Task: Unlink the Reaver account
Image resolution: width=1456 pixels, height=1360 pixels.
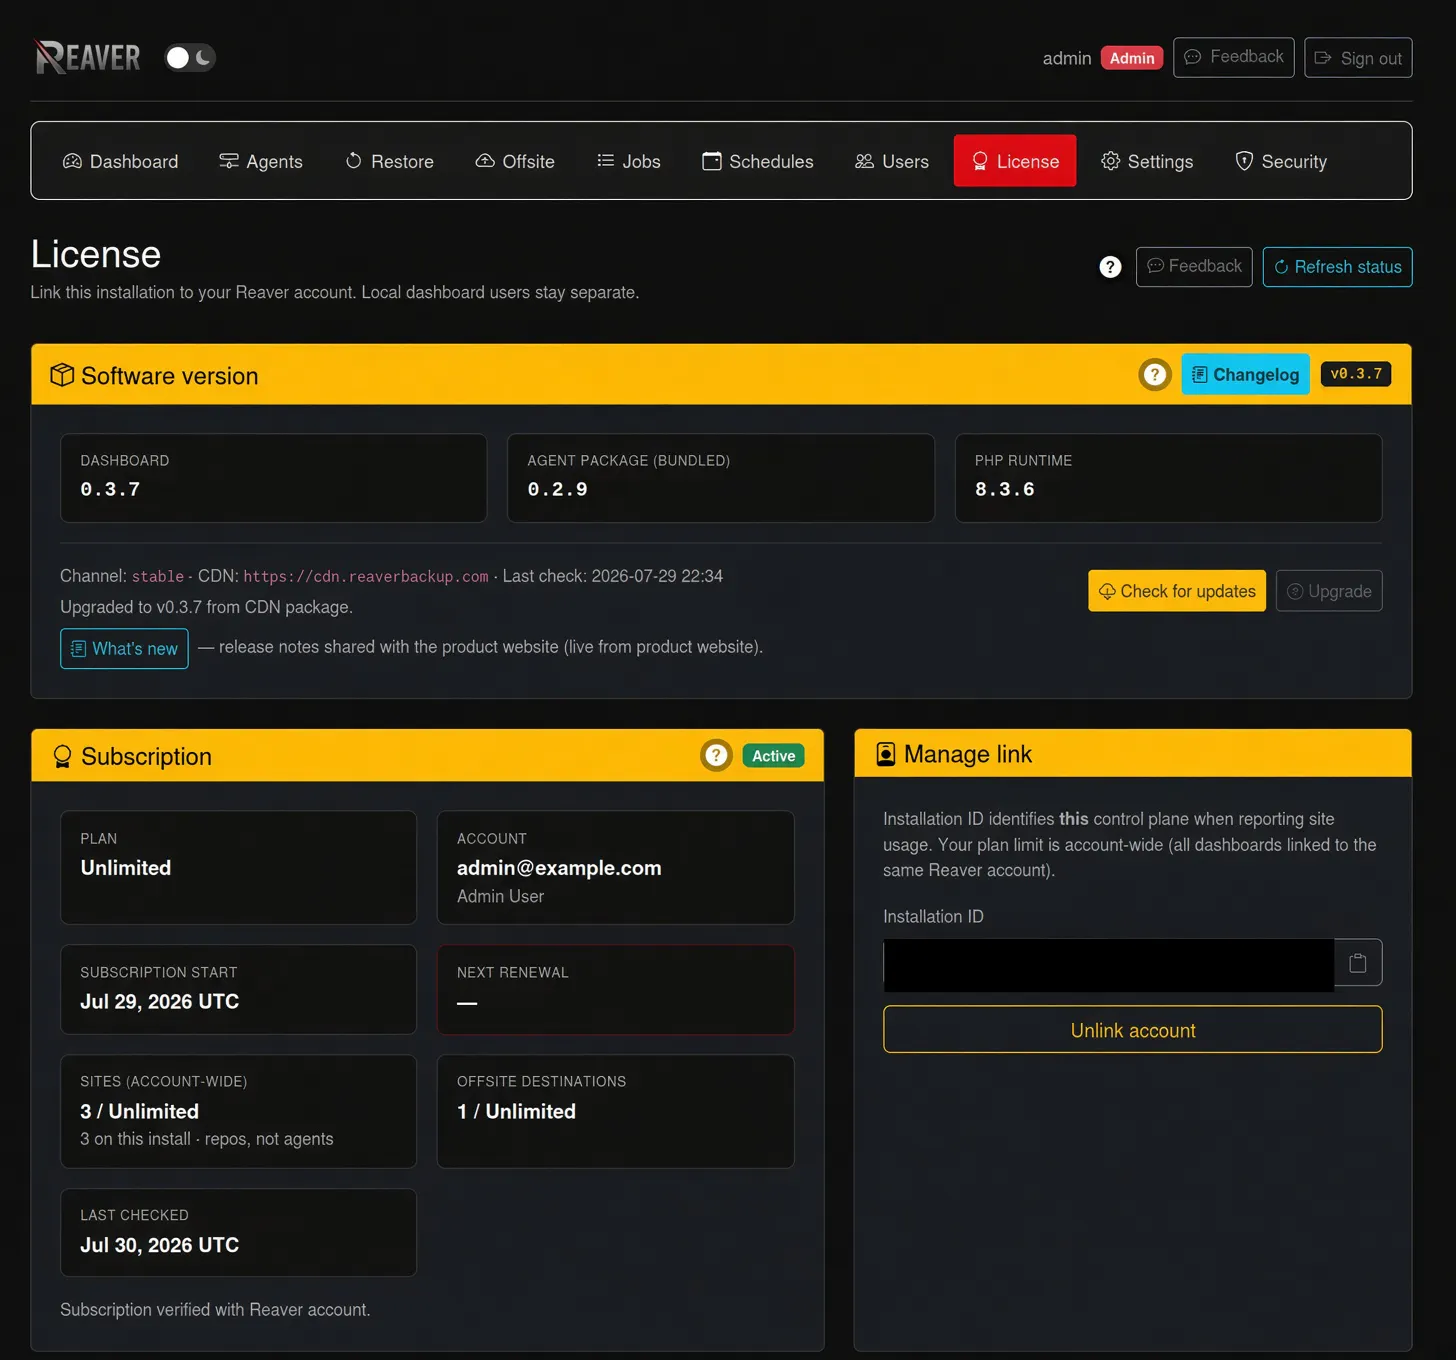Action: [x=1132, y=1030]
